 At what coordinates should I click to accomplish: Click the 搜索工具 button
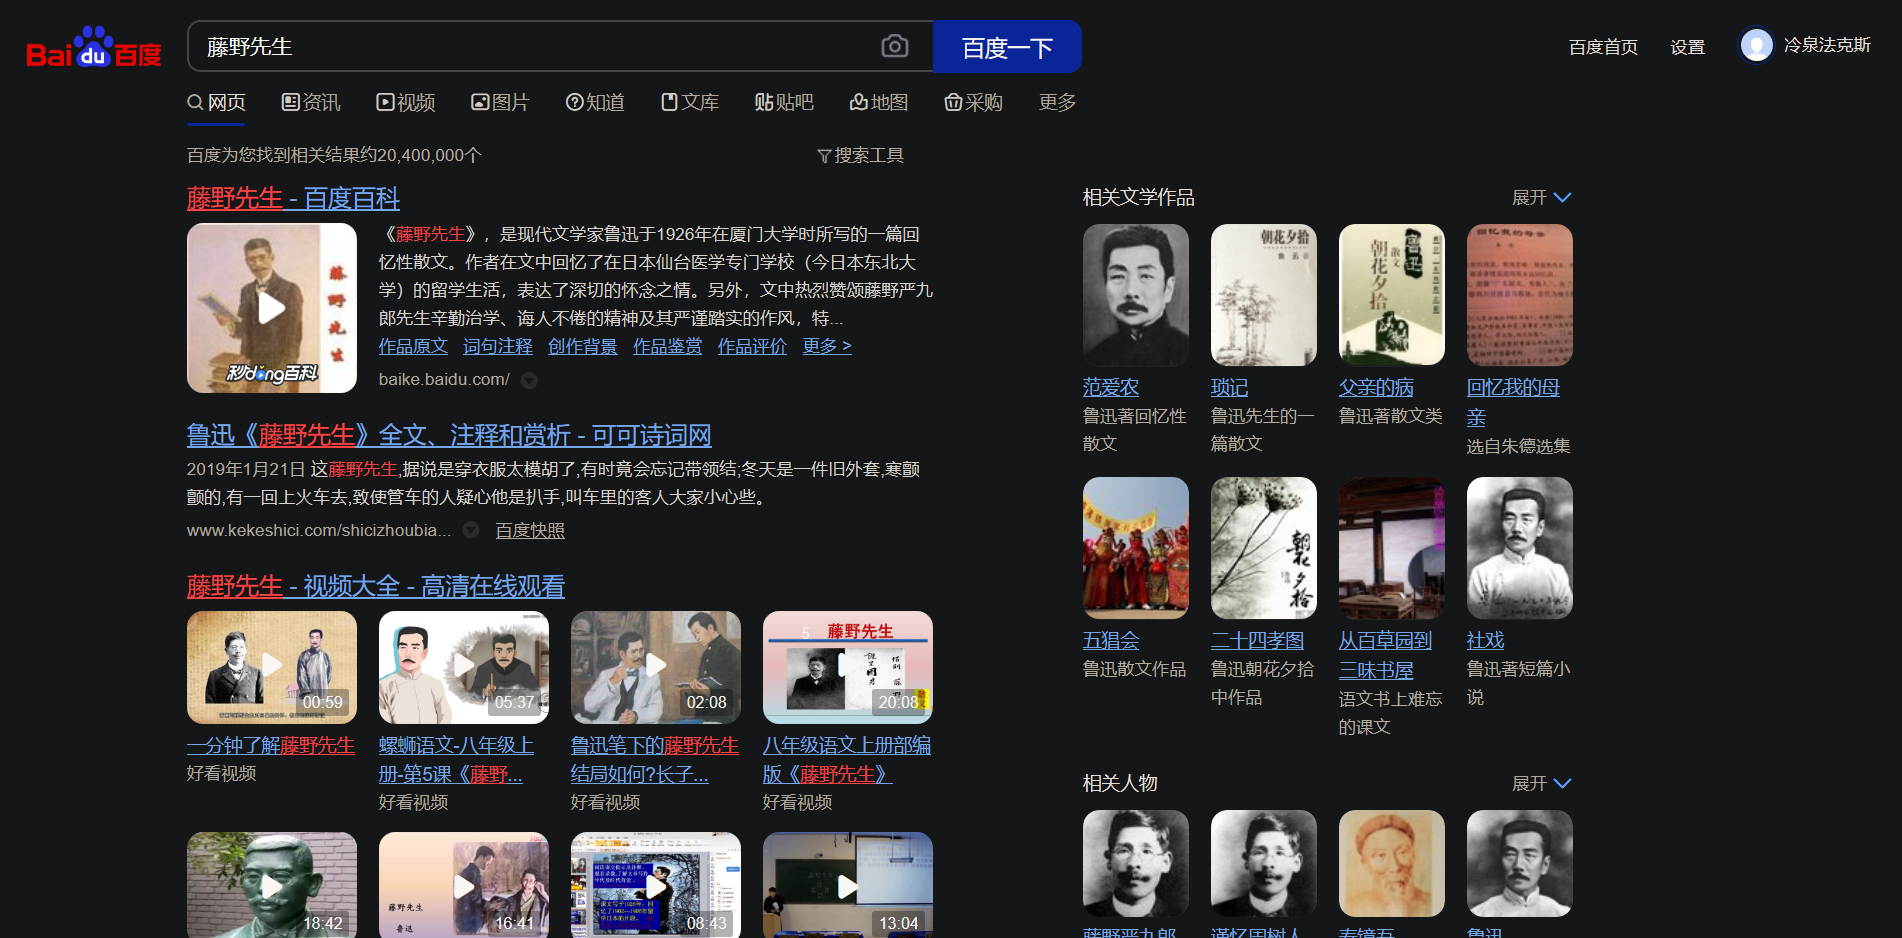[860, 156]
